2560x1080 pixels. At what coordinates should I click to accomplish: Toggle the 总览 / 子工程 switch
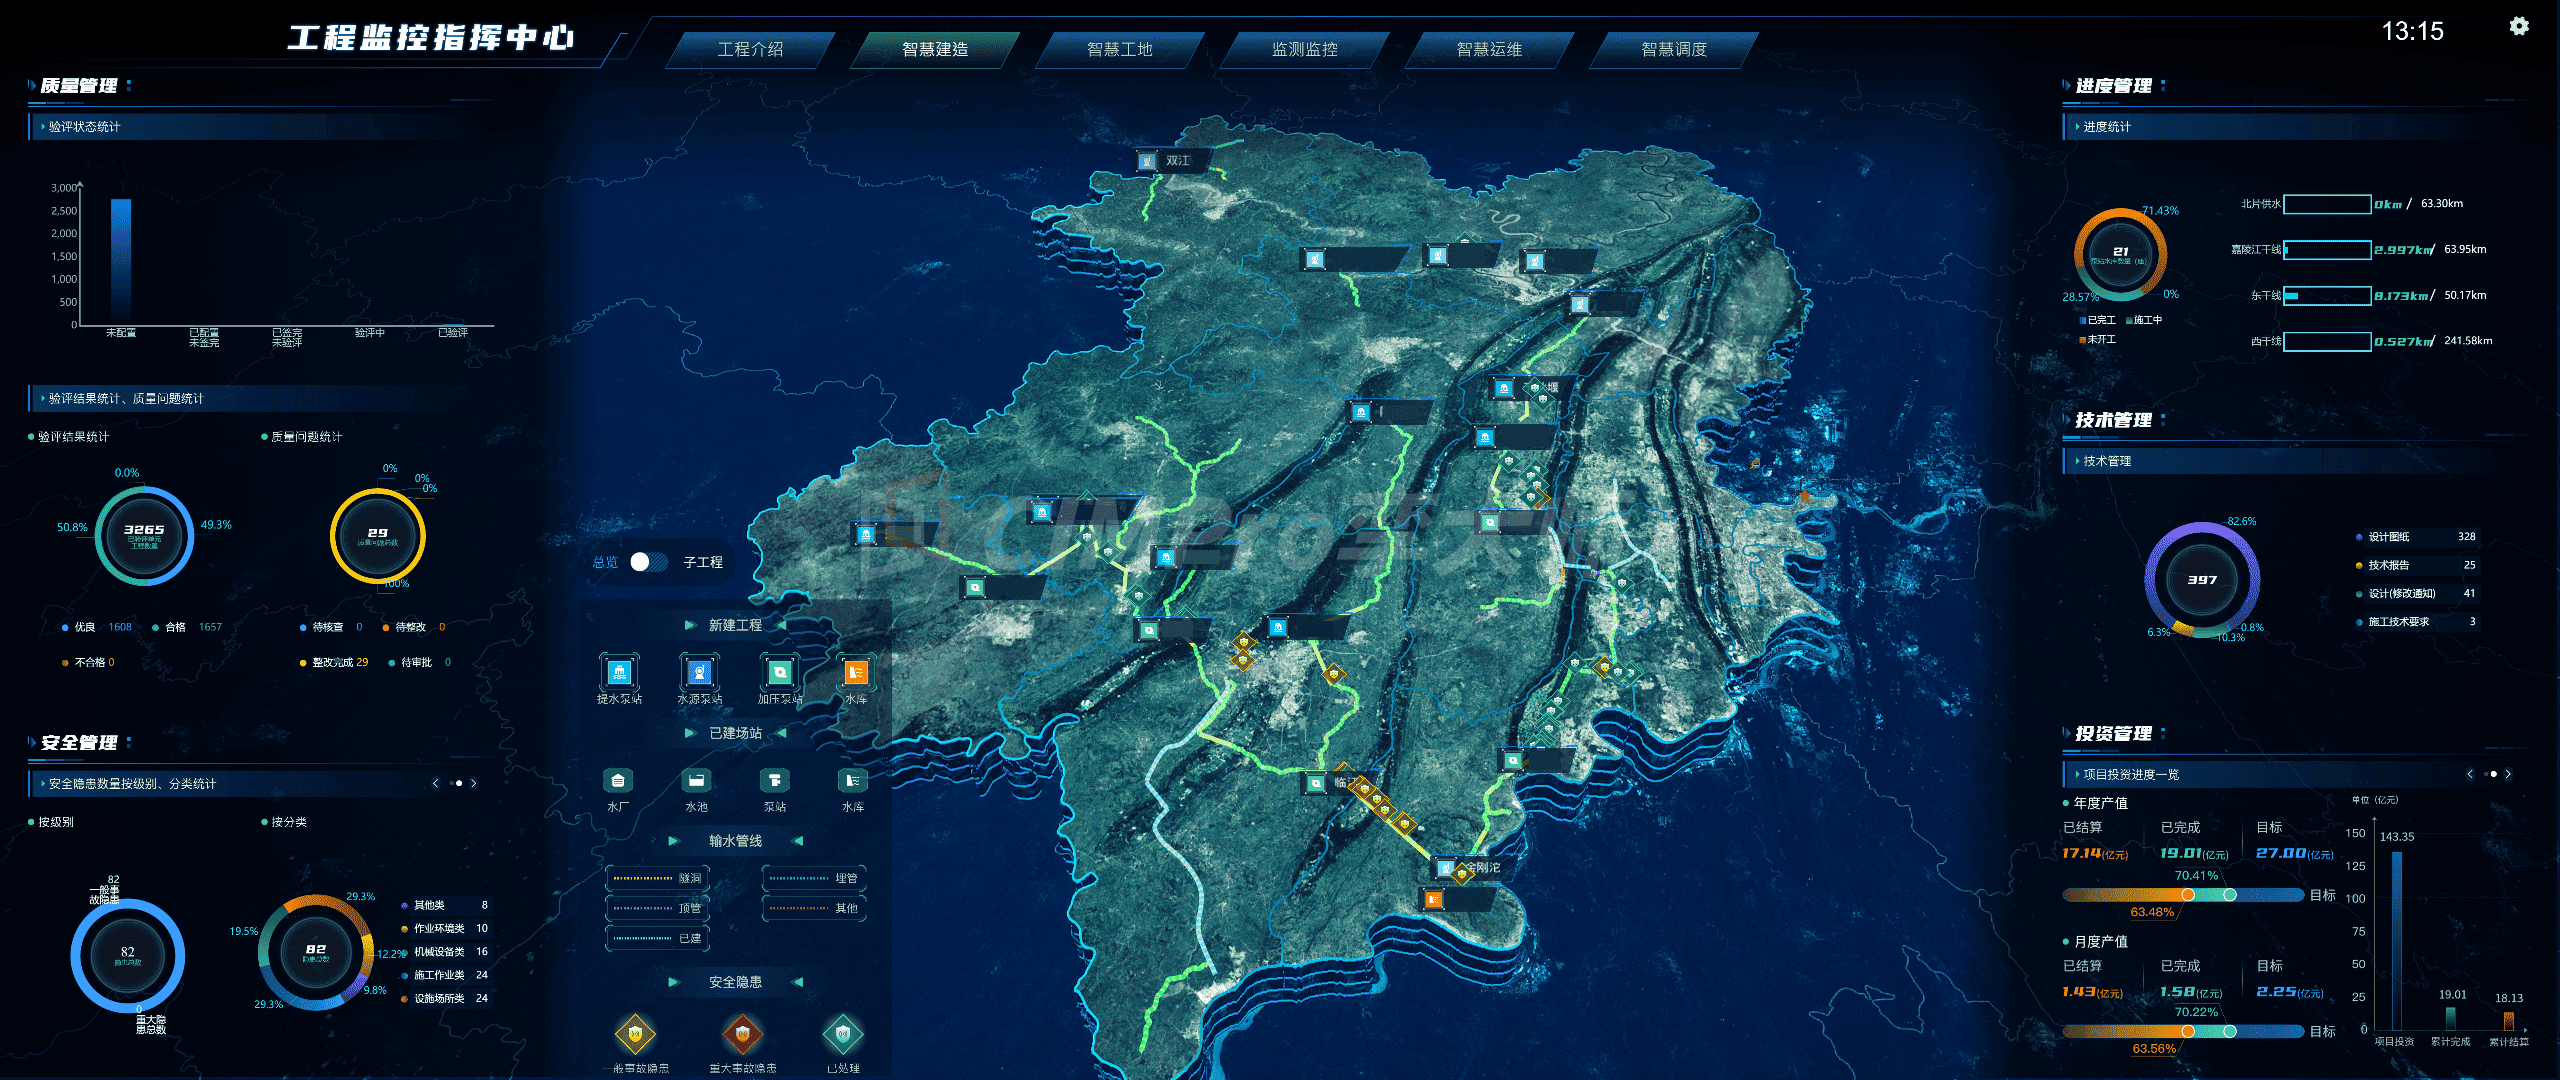648,562
